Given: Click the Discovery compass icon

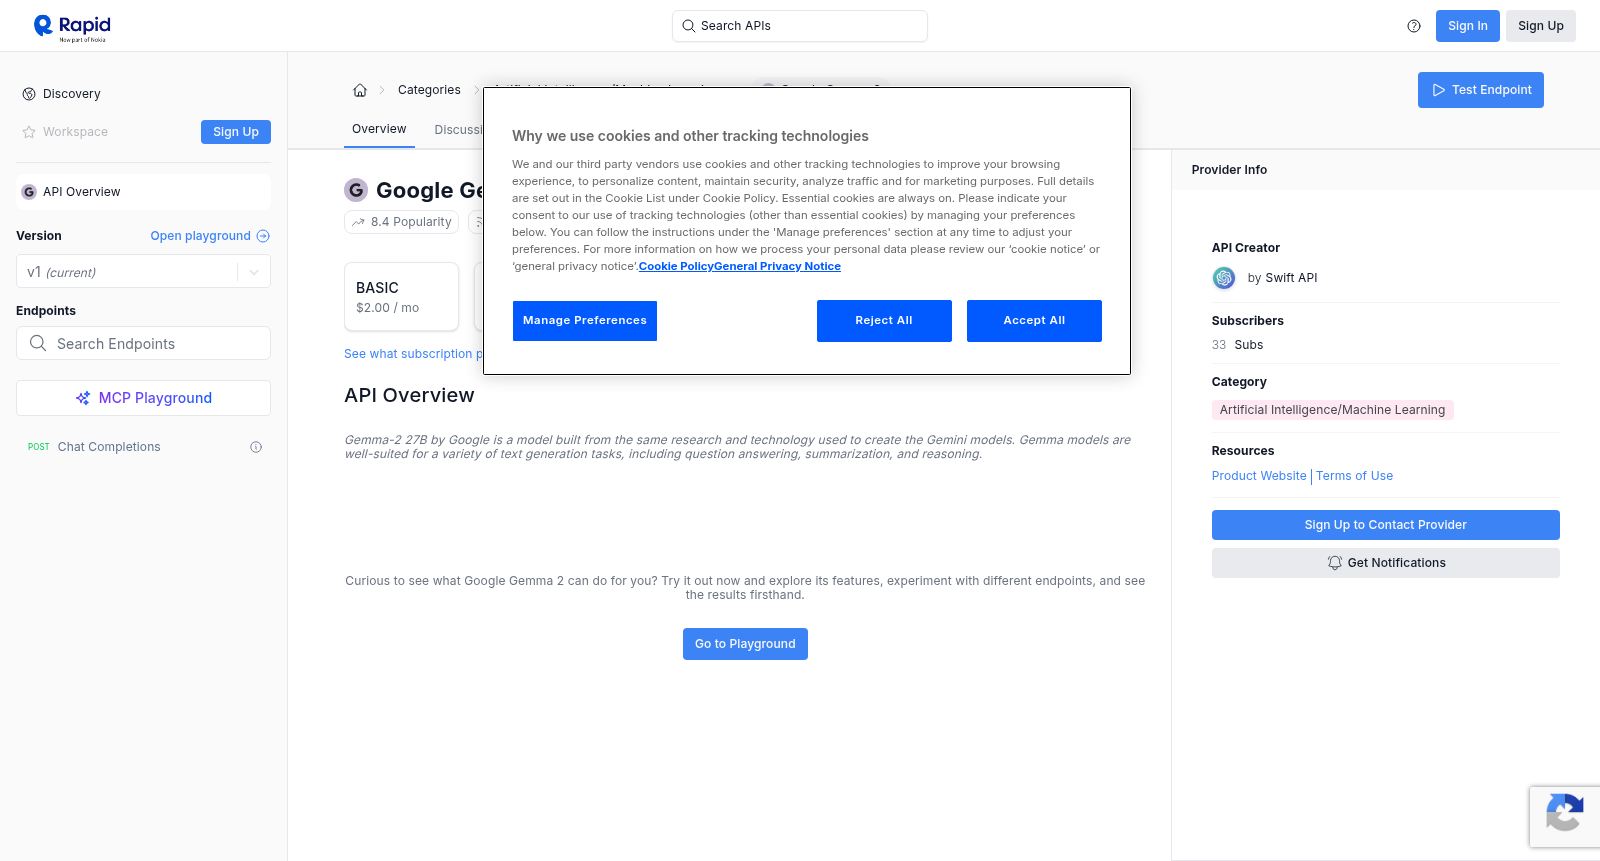Looking at the screenshot, I should tap(29, 94).
